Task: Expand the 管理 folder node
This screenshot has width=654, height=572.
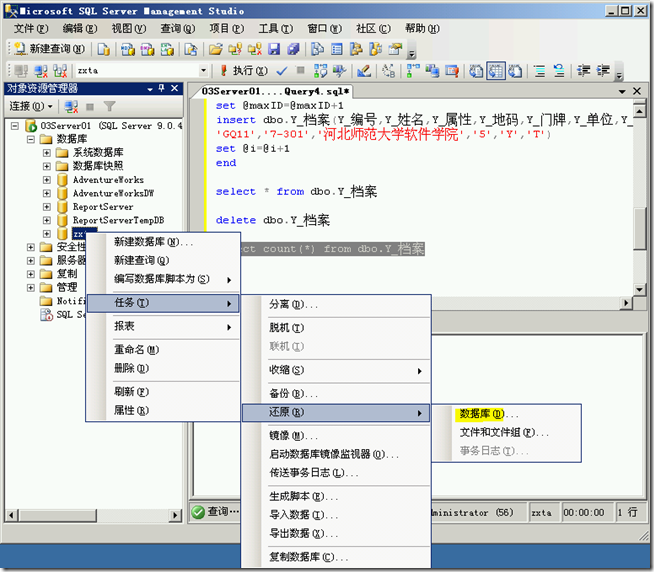Action: pyautogui.click(x=31, y=287)
